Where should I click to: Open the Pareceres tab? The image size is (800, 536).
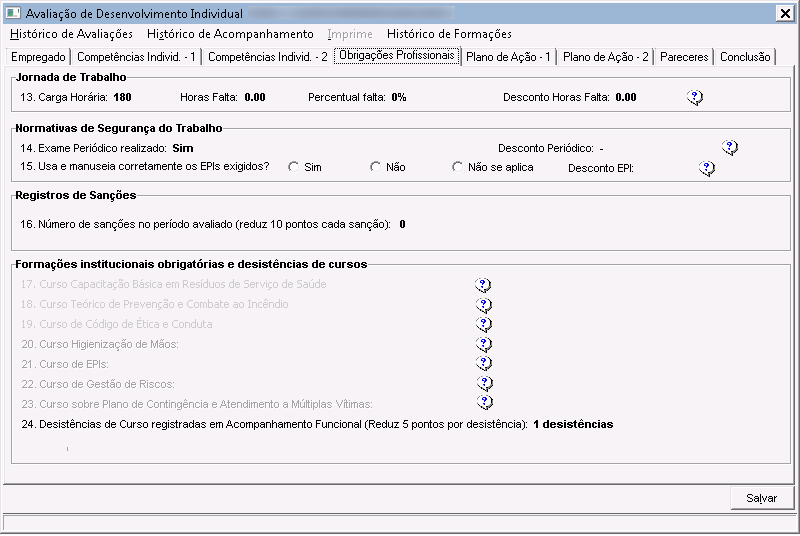pos(684,57)
